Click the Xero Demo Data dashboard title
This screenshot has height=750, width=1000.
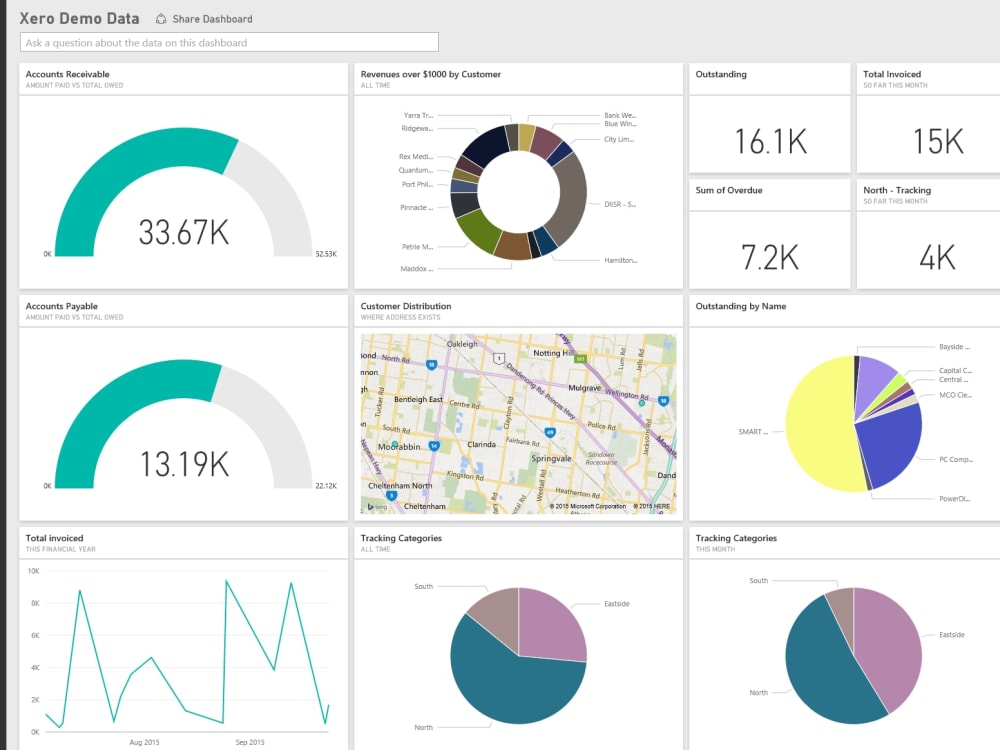click(x=80, y=18)
